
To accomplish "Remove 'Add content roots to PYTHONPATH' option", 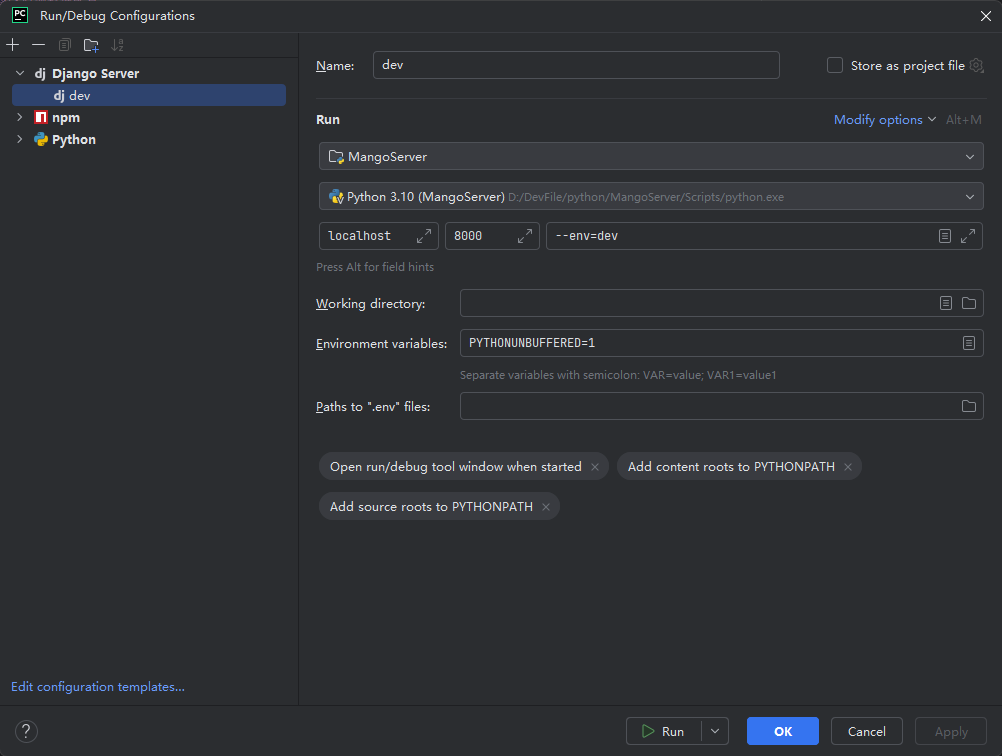I will point(848,467).
